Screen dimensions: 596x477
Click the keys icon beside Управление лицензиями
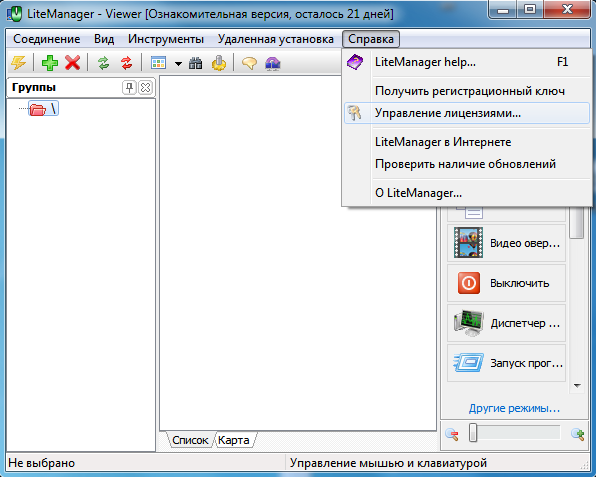point(355,113)
